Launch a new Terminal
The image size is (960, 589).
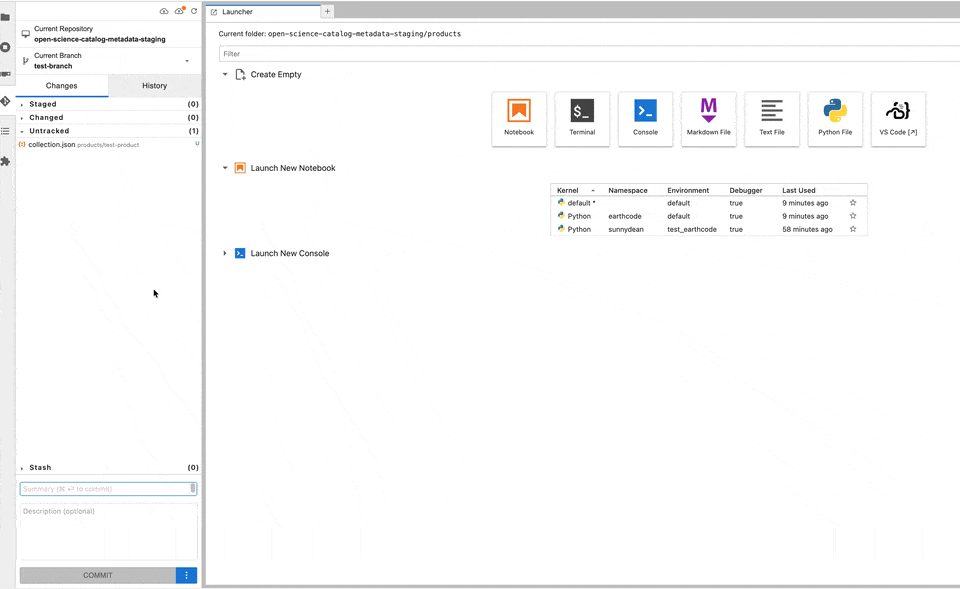(x=582, y=119)
